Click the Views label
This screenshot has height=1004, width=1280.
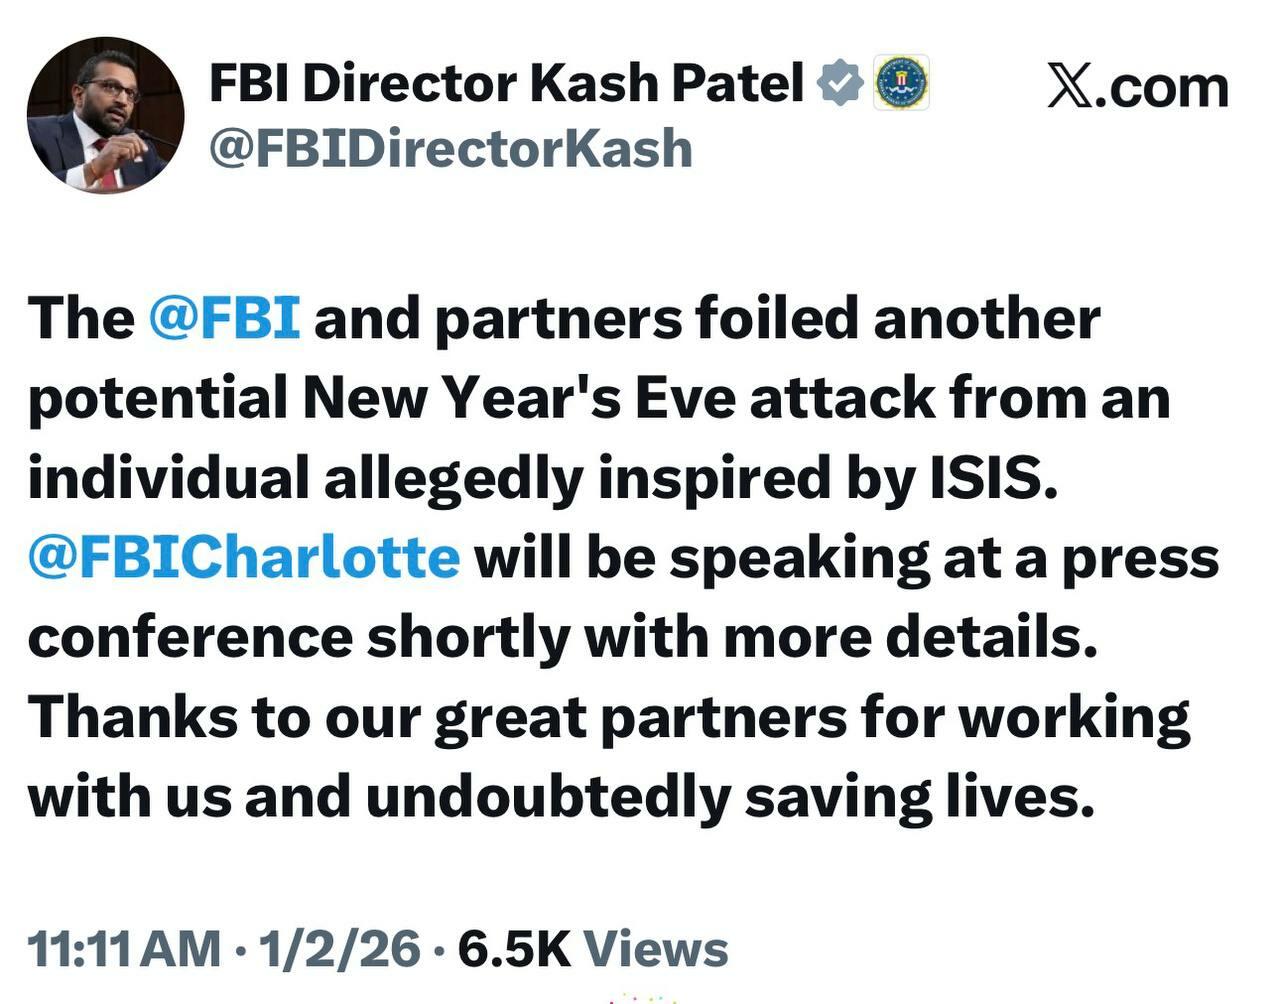click(655, 949)
